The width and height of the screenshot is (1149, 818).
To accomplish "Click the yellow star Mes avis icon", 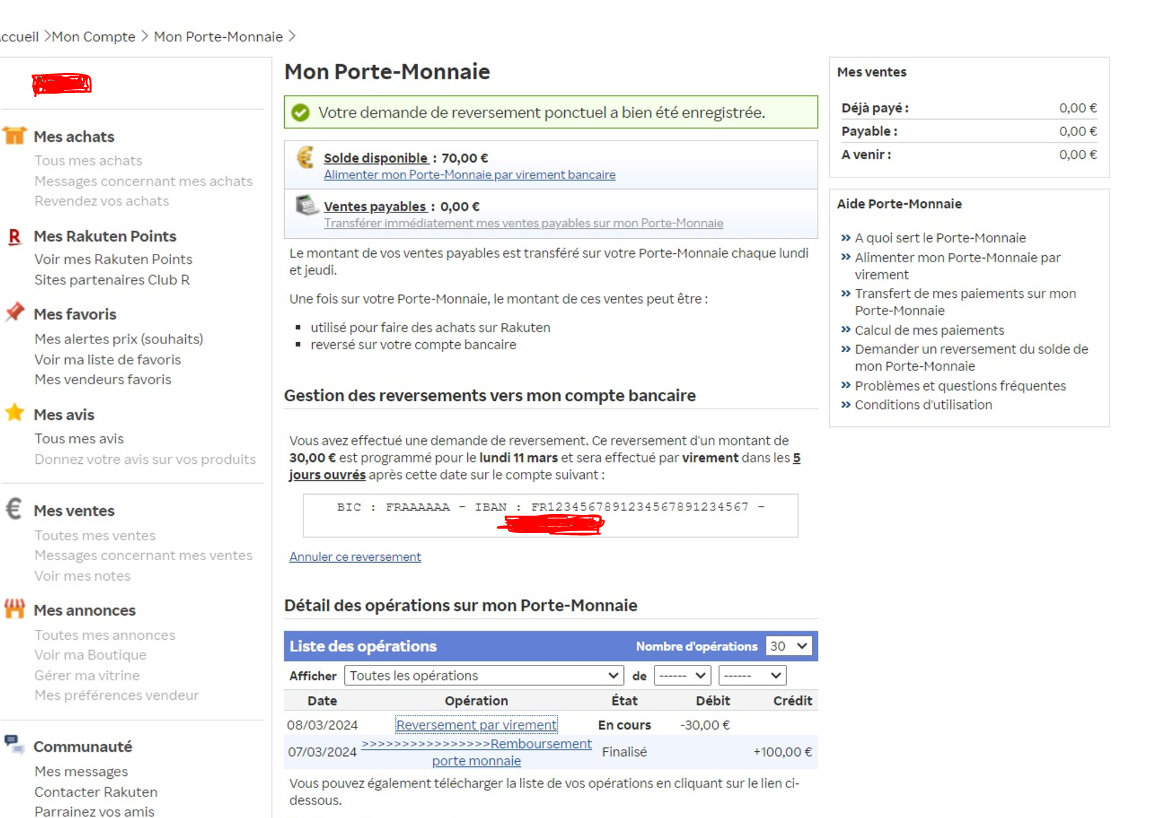I will pyautogui.click(x=14, y=413).
